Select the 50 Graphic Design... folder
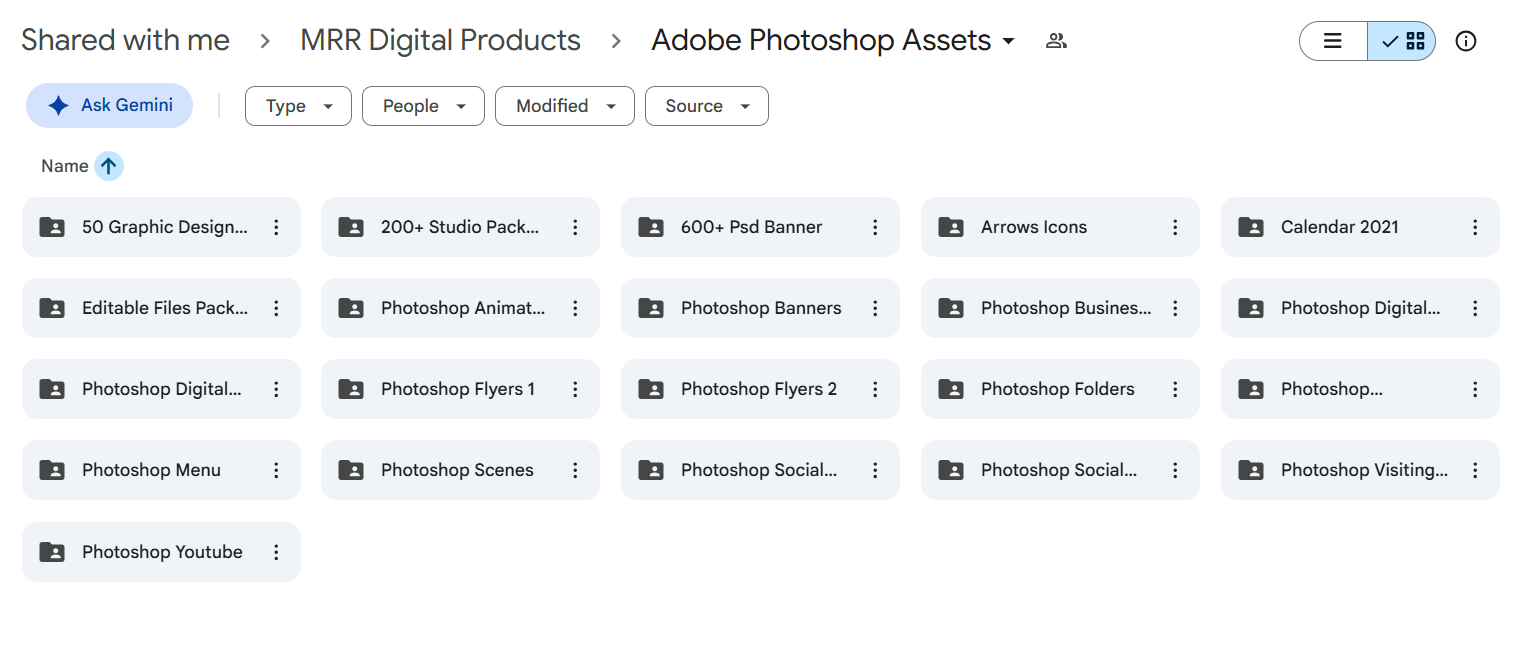 [x=161, y=227]
